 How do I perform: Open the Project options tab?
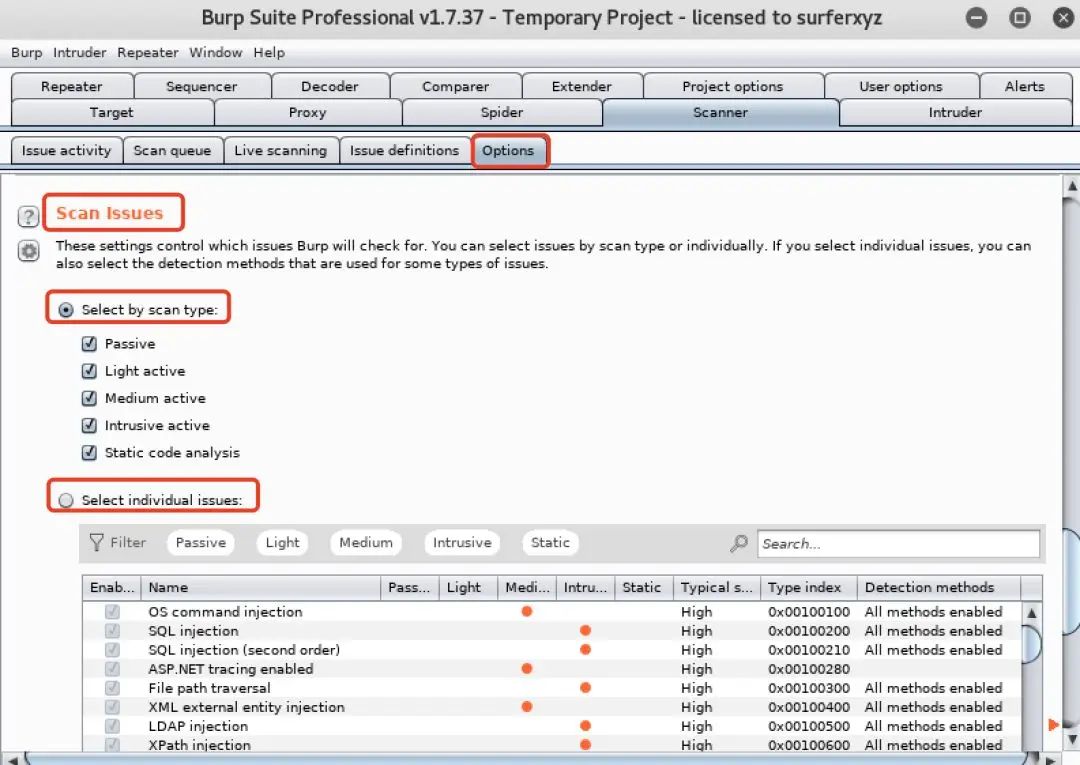pyautogui.click(x=733, y=86)
